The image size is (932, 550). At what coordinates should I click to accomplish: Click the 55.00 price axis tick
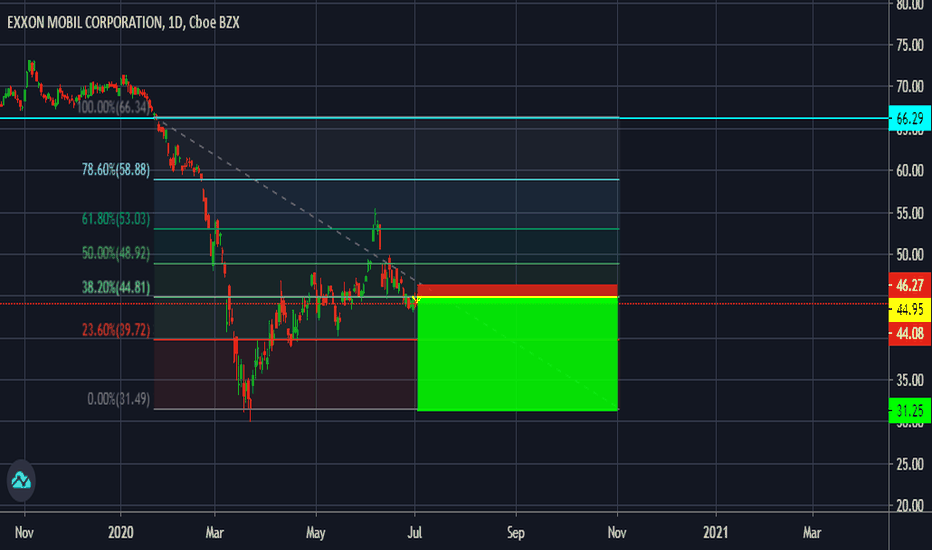point(910,213)
